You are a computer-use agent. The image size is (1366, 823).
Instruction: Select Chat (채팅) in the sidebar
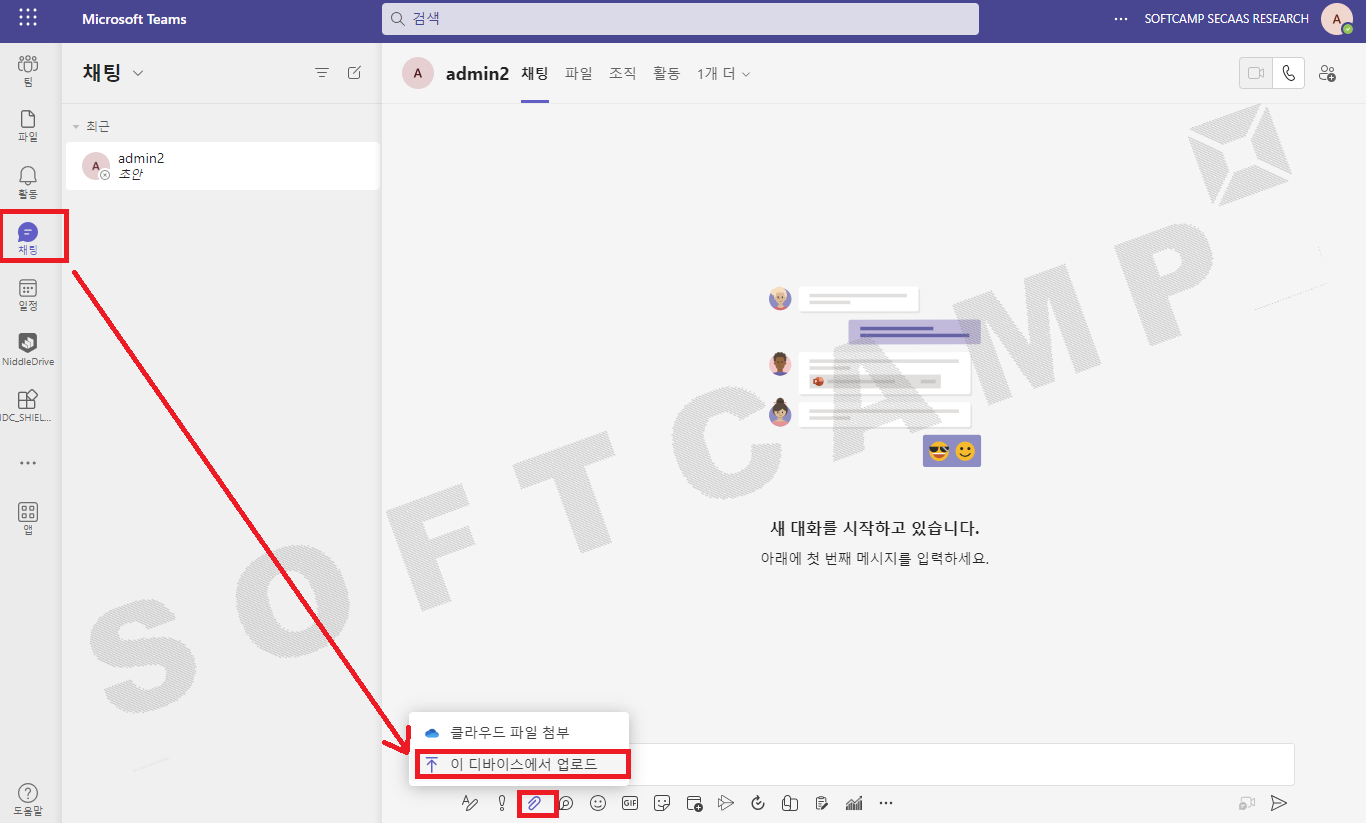(x=28, y=239)
